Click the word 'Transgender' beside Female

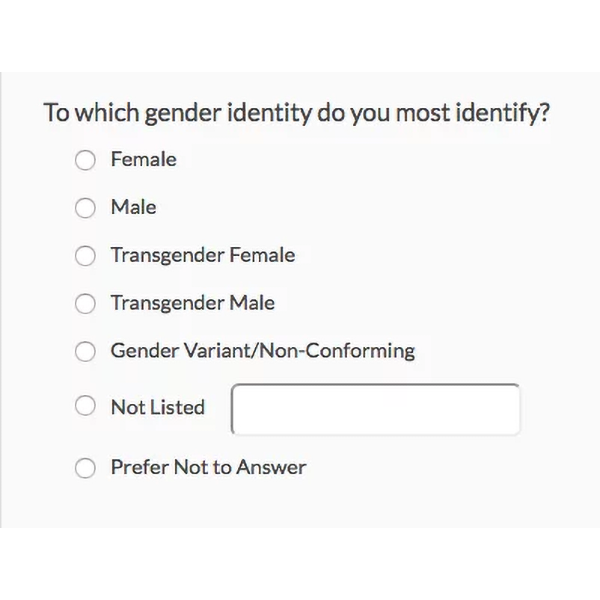(x=167, y=255)
